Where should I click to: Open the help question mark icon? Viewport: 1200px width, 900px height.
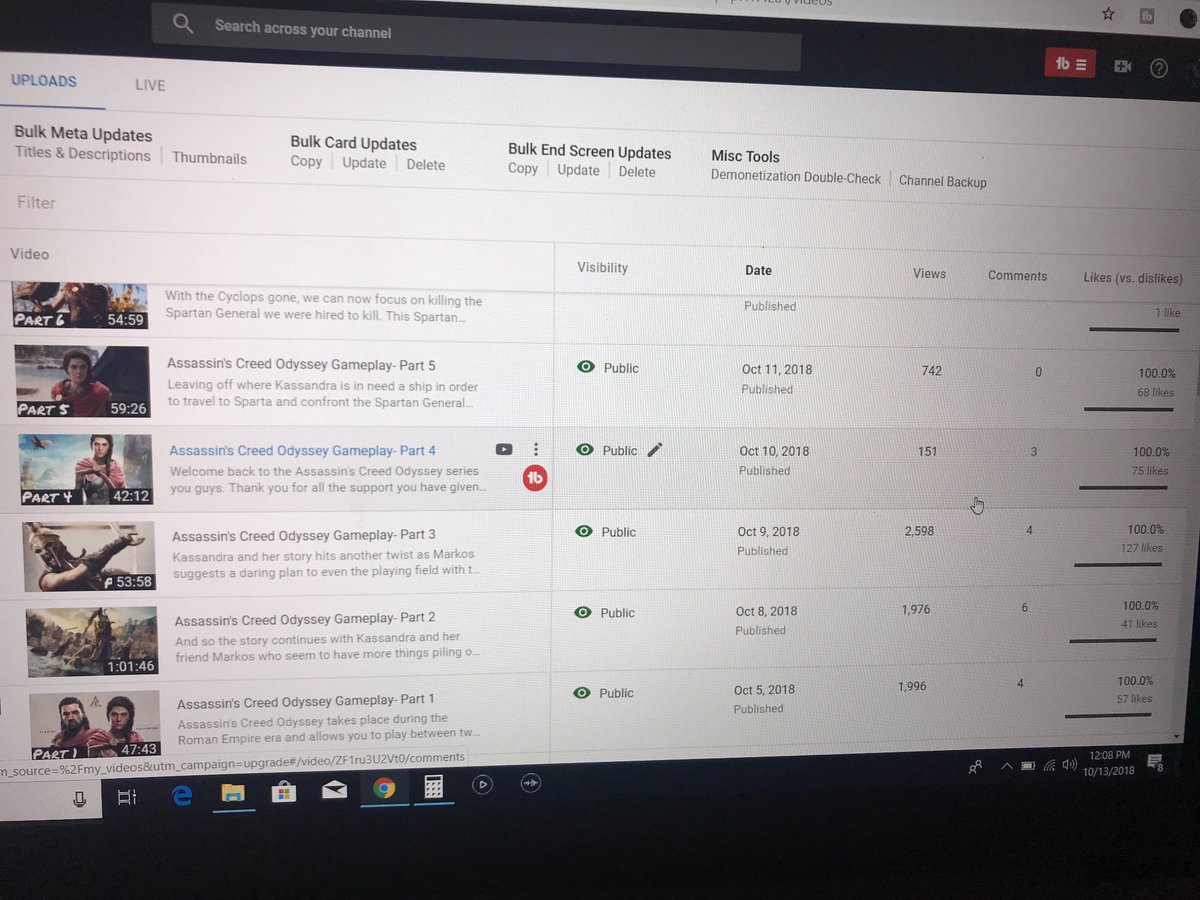(x=1158, y=68)
